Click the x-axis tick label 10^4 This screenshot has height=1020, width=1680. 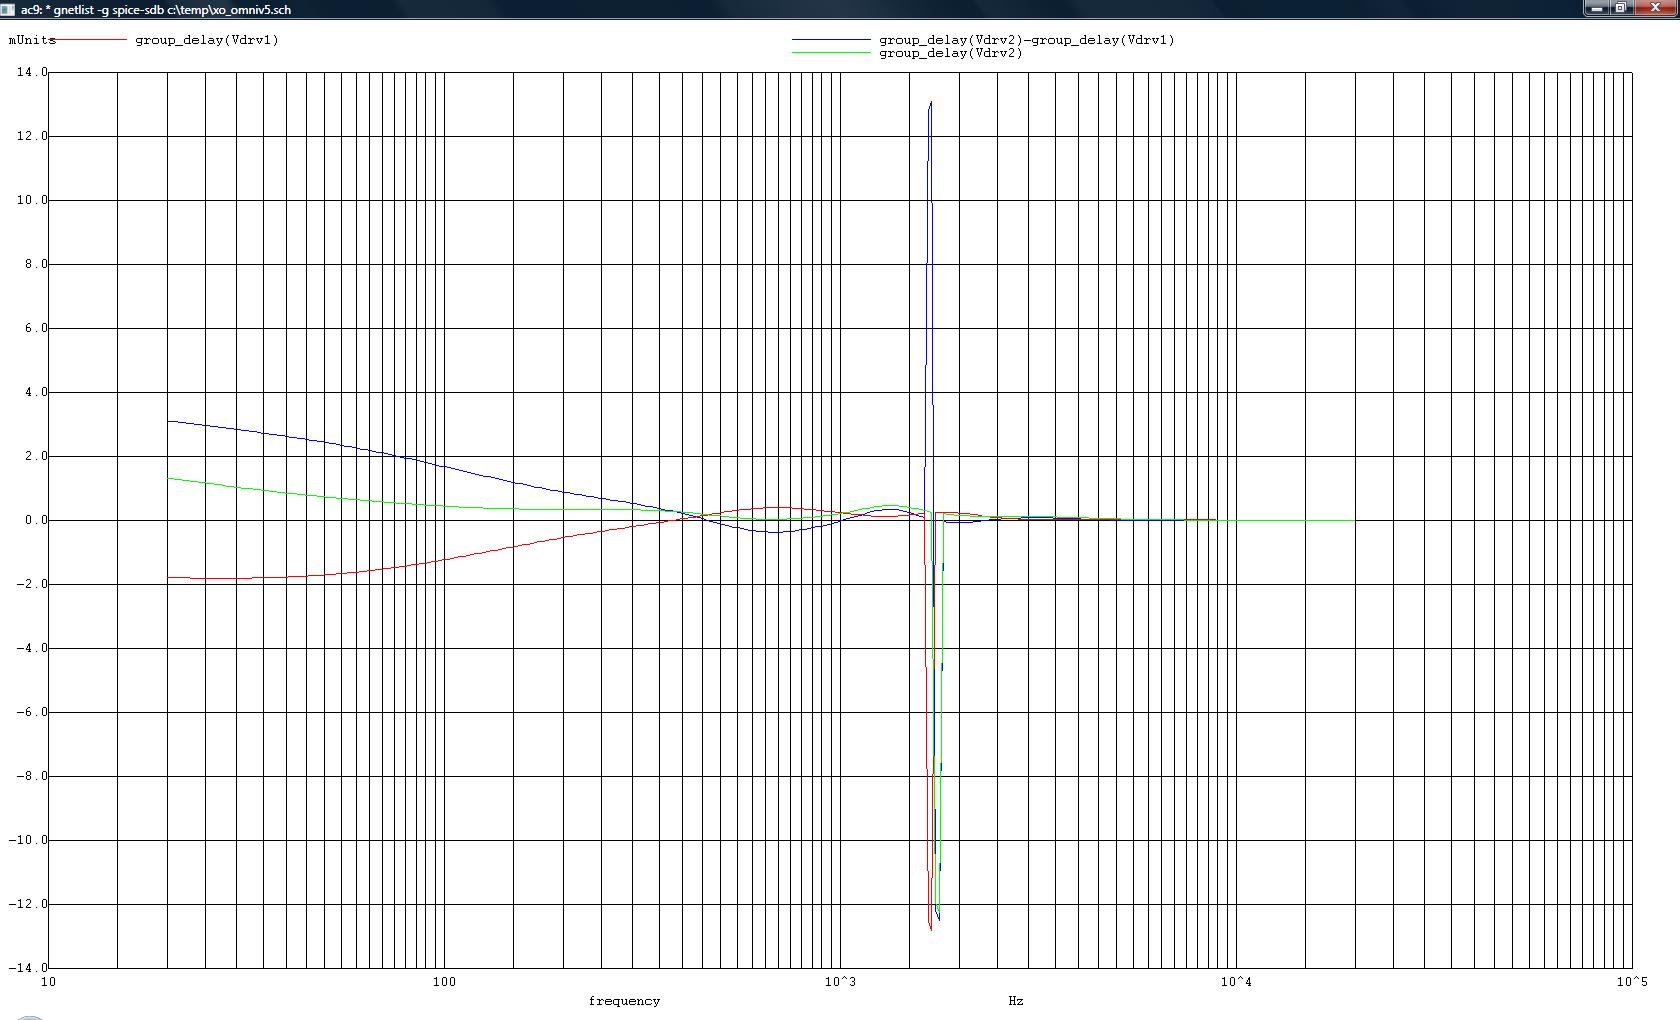1236,982
